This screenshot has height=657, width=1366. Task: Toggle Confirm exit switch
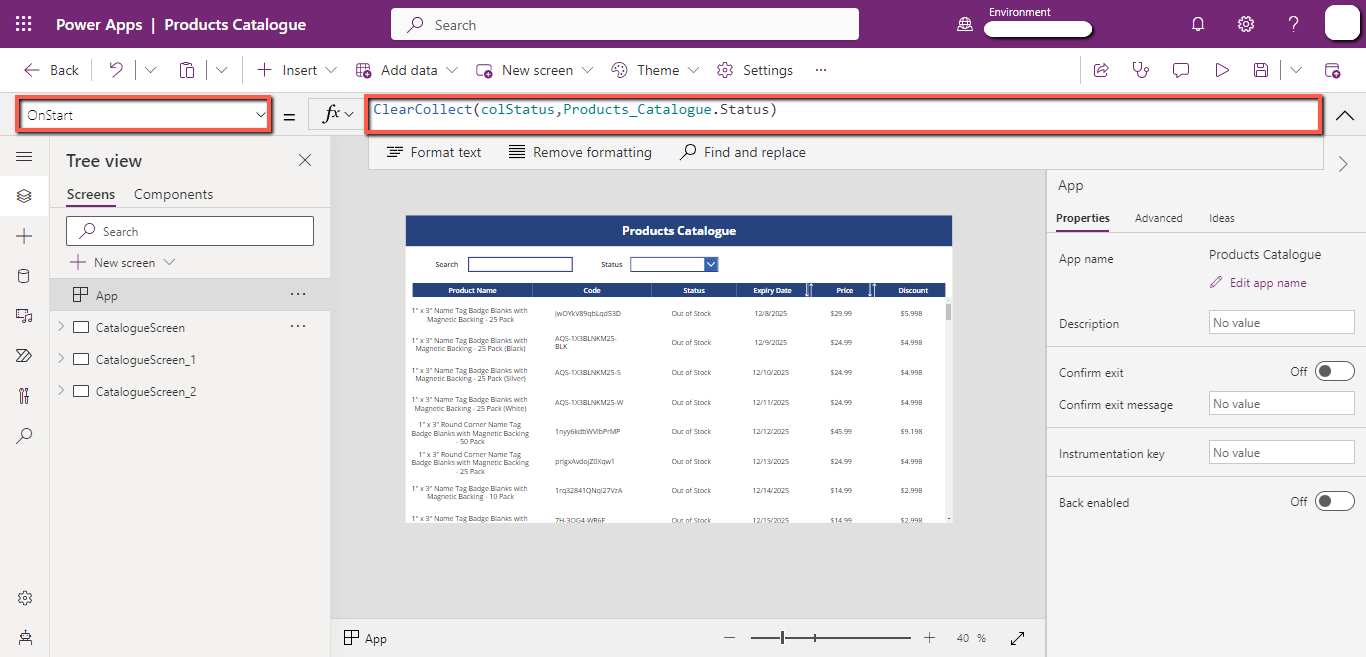tap(1334, 372)
